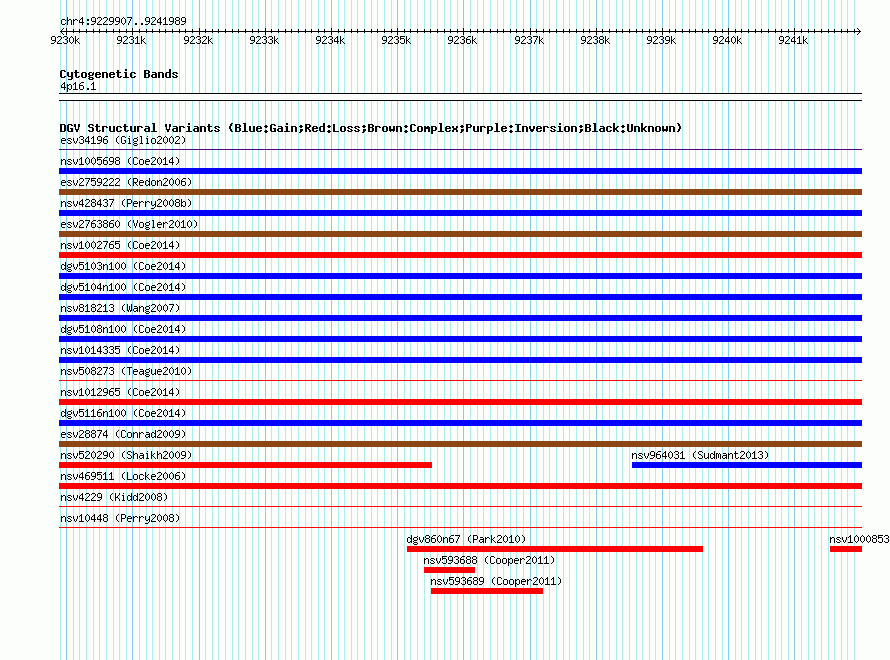Viewport: 890px width, 660px height.
Task: Click dgv860n67 (Park2010) label
Action: 467,539
